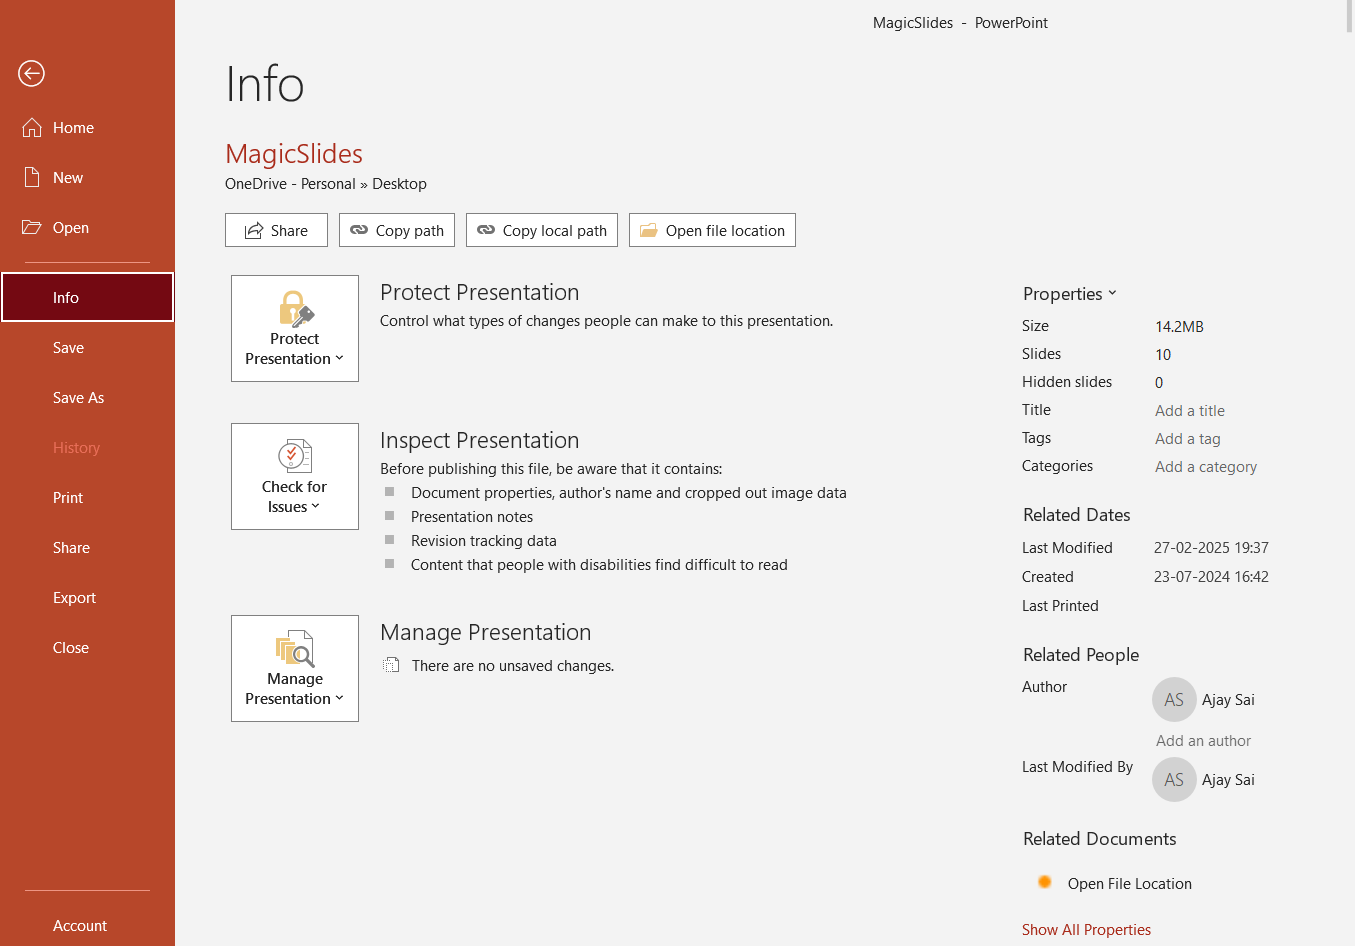Click the Created date 23-07-2024 16:42
The width and height of the screenshot is (1355, 946).
1211,576
